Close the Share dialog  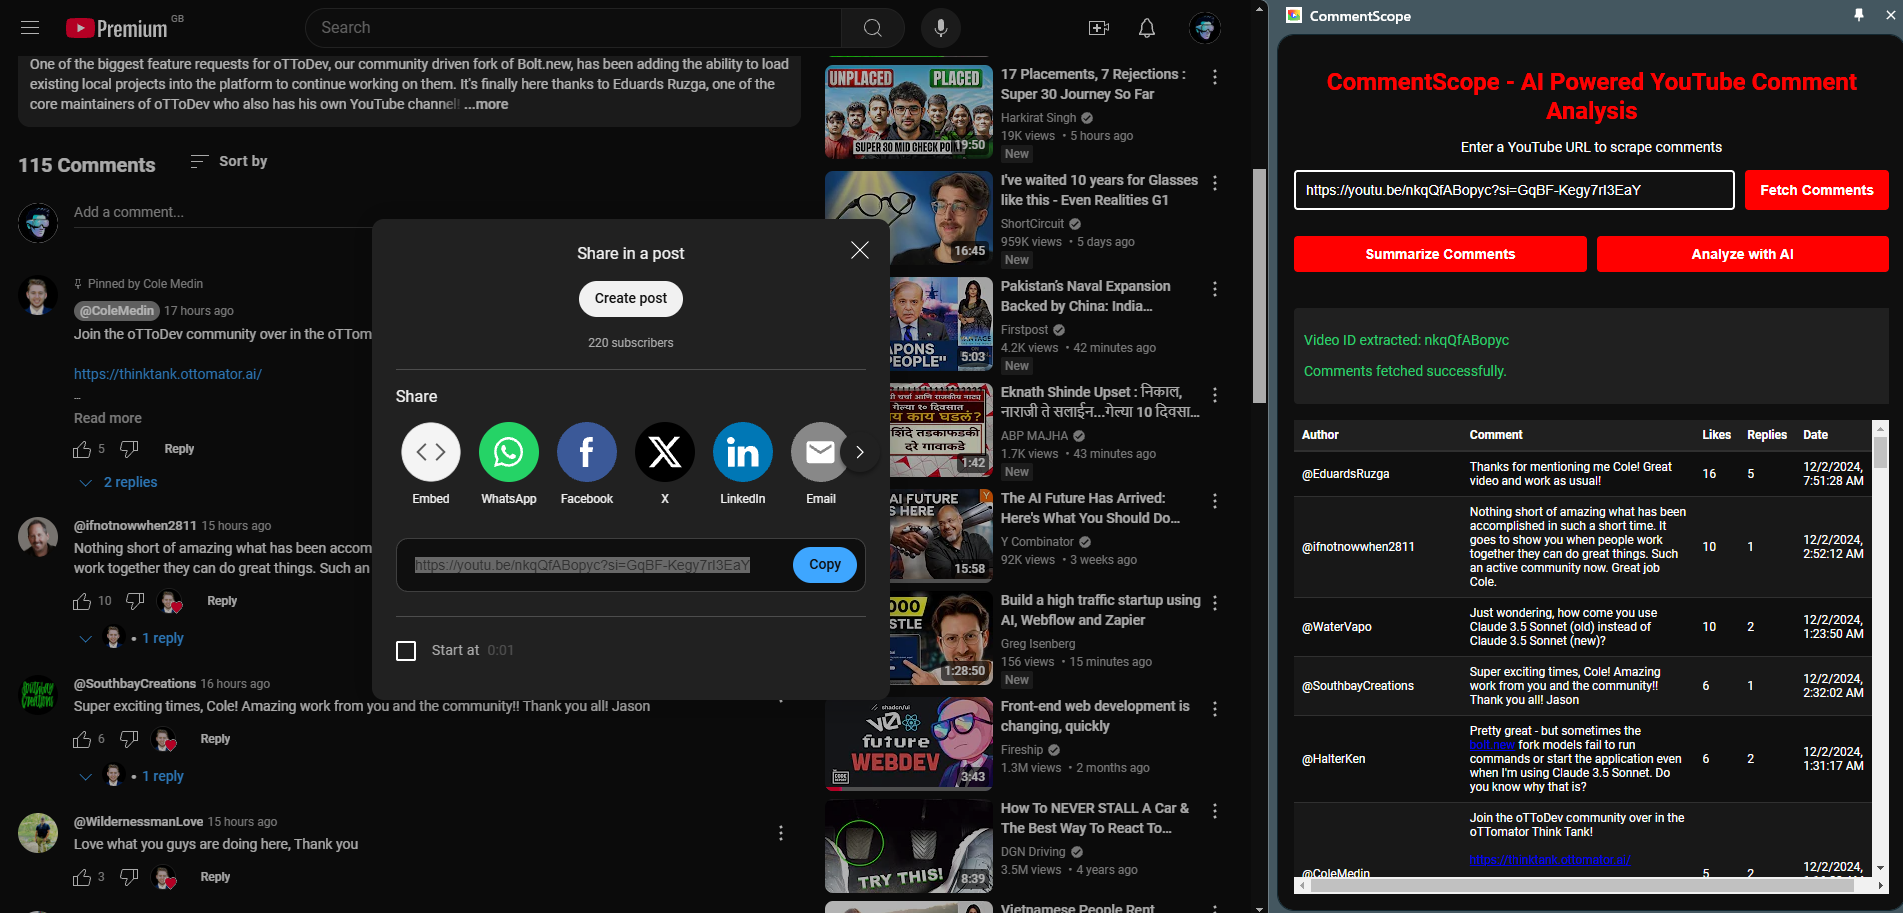860,250
